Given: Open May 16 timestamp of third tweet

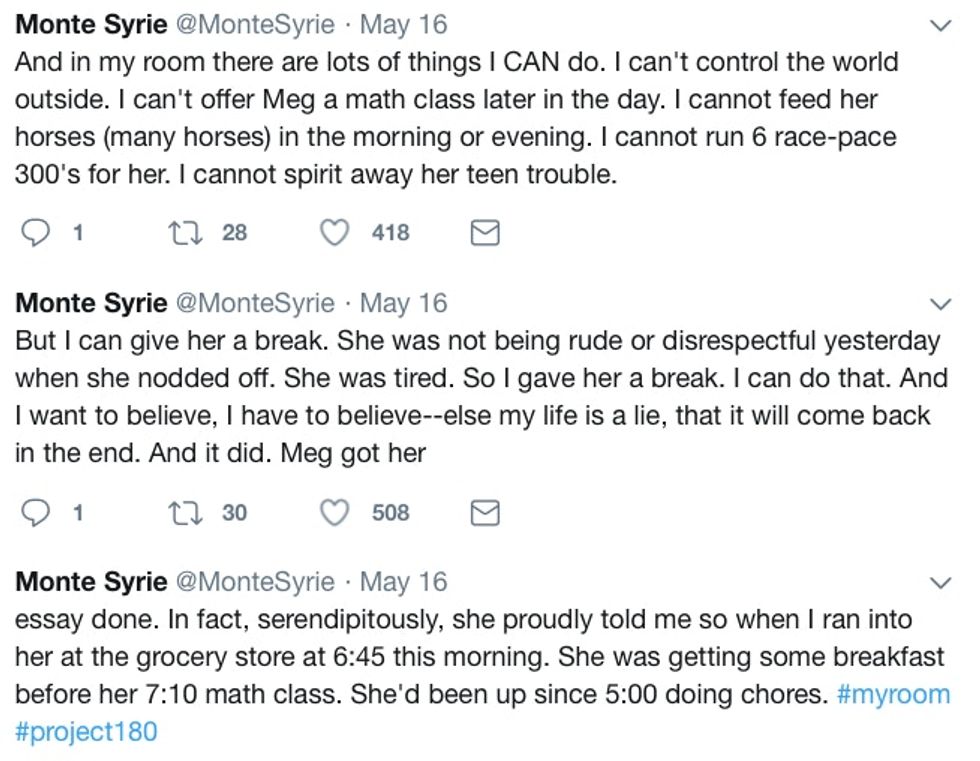Looking at the screenshot, I should [x=404, y=581].
